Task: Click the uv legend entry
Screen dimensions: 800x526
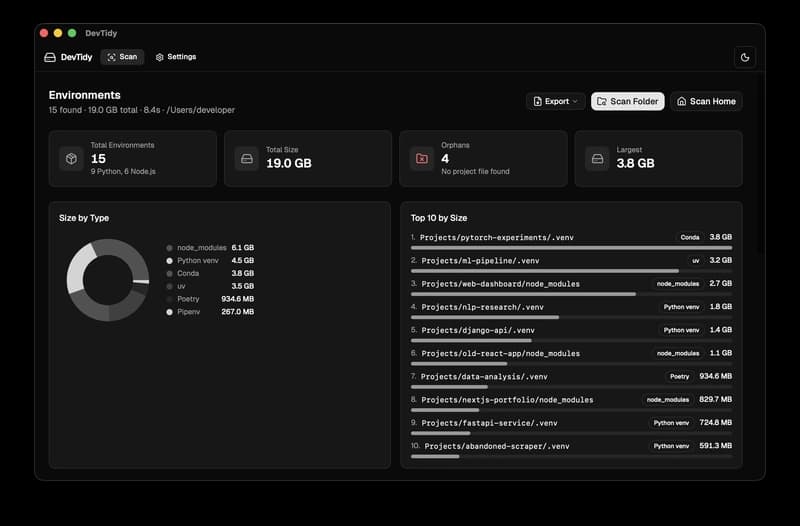Action: click(210, 286)
